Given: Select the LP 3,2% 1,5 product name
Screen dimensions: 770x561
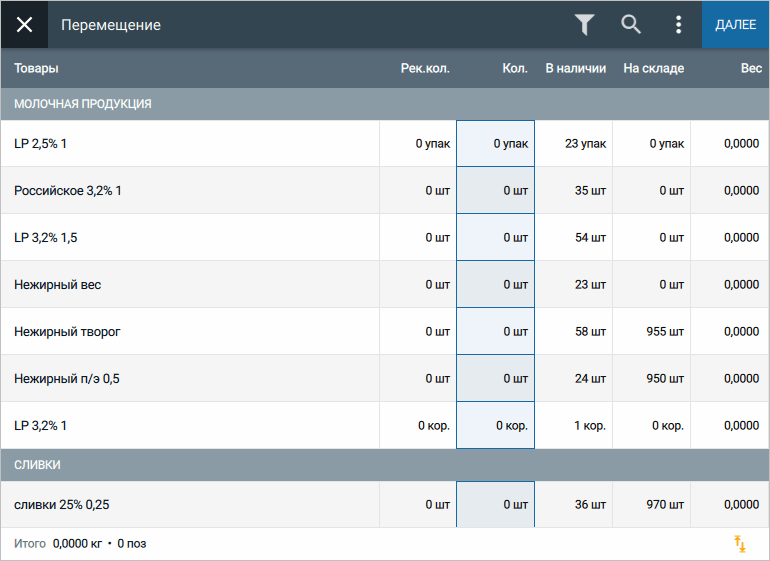Looking at the screenshot, I should coord(46,237).
